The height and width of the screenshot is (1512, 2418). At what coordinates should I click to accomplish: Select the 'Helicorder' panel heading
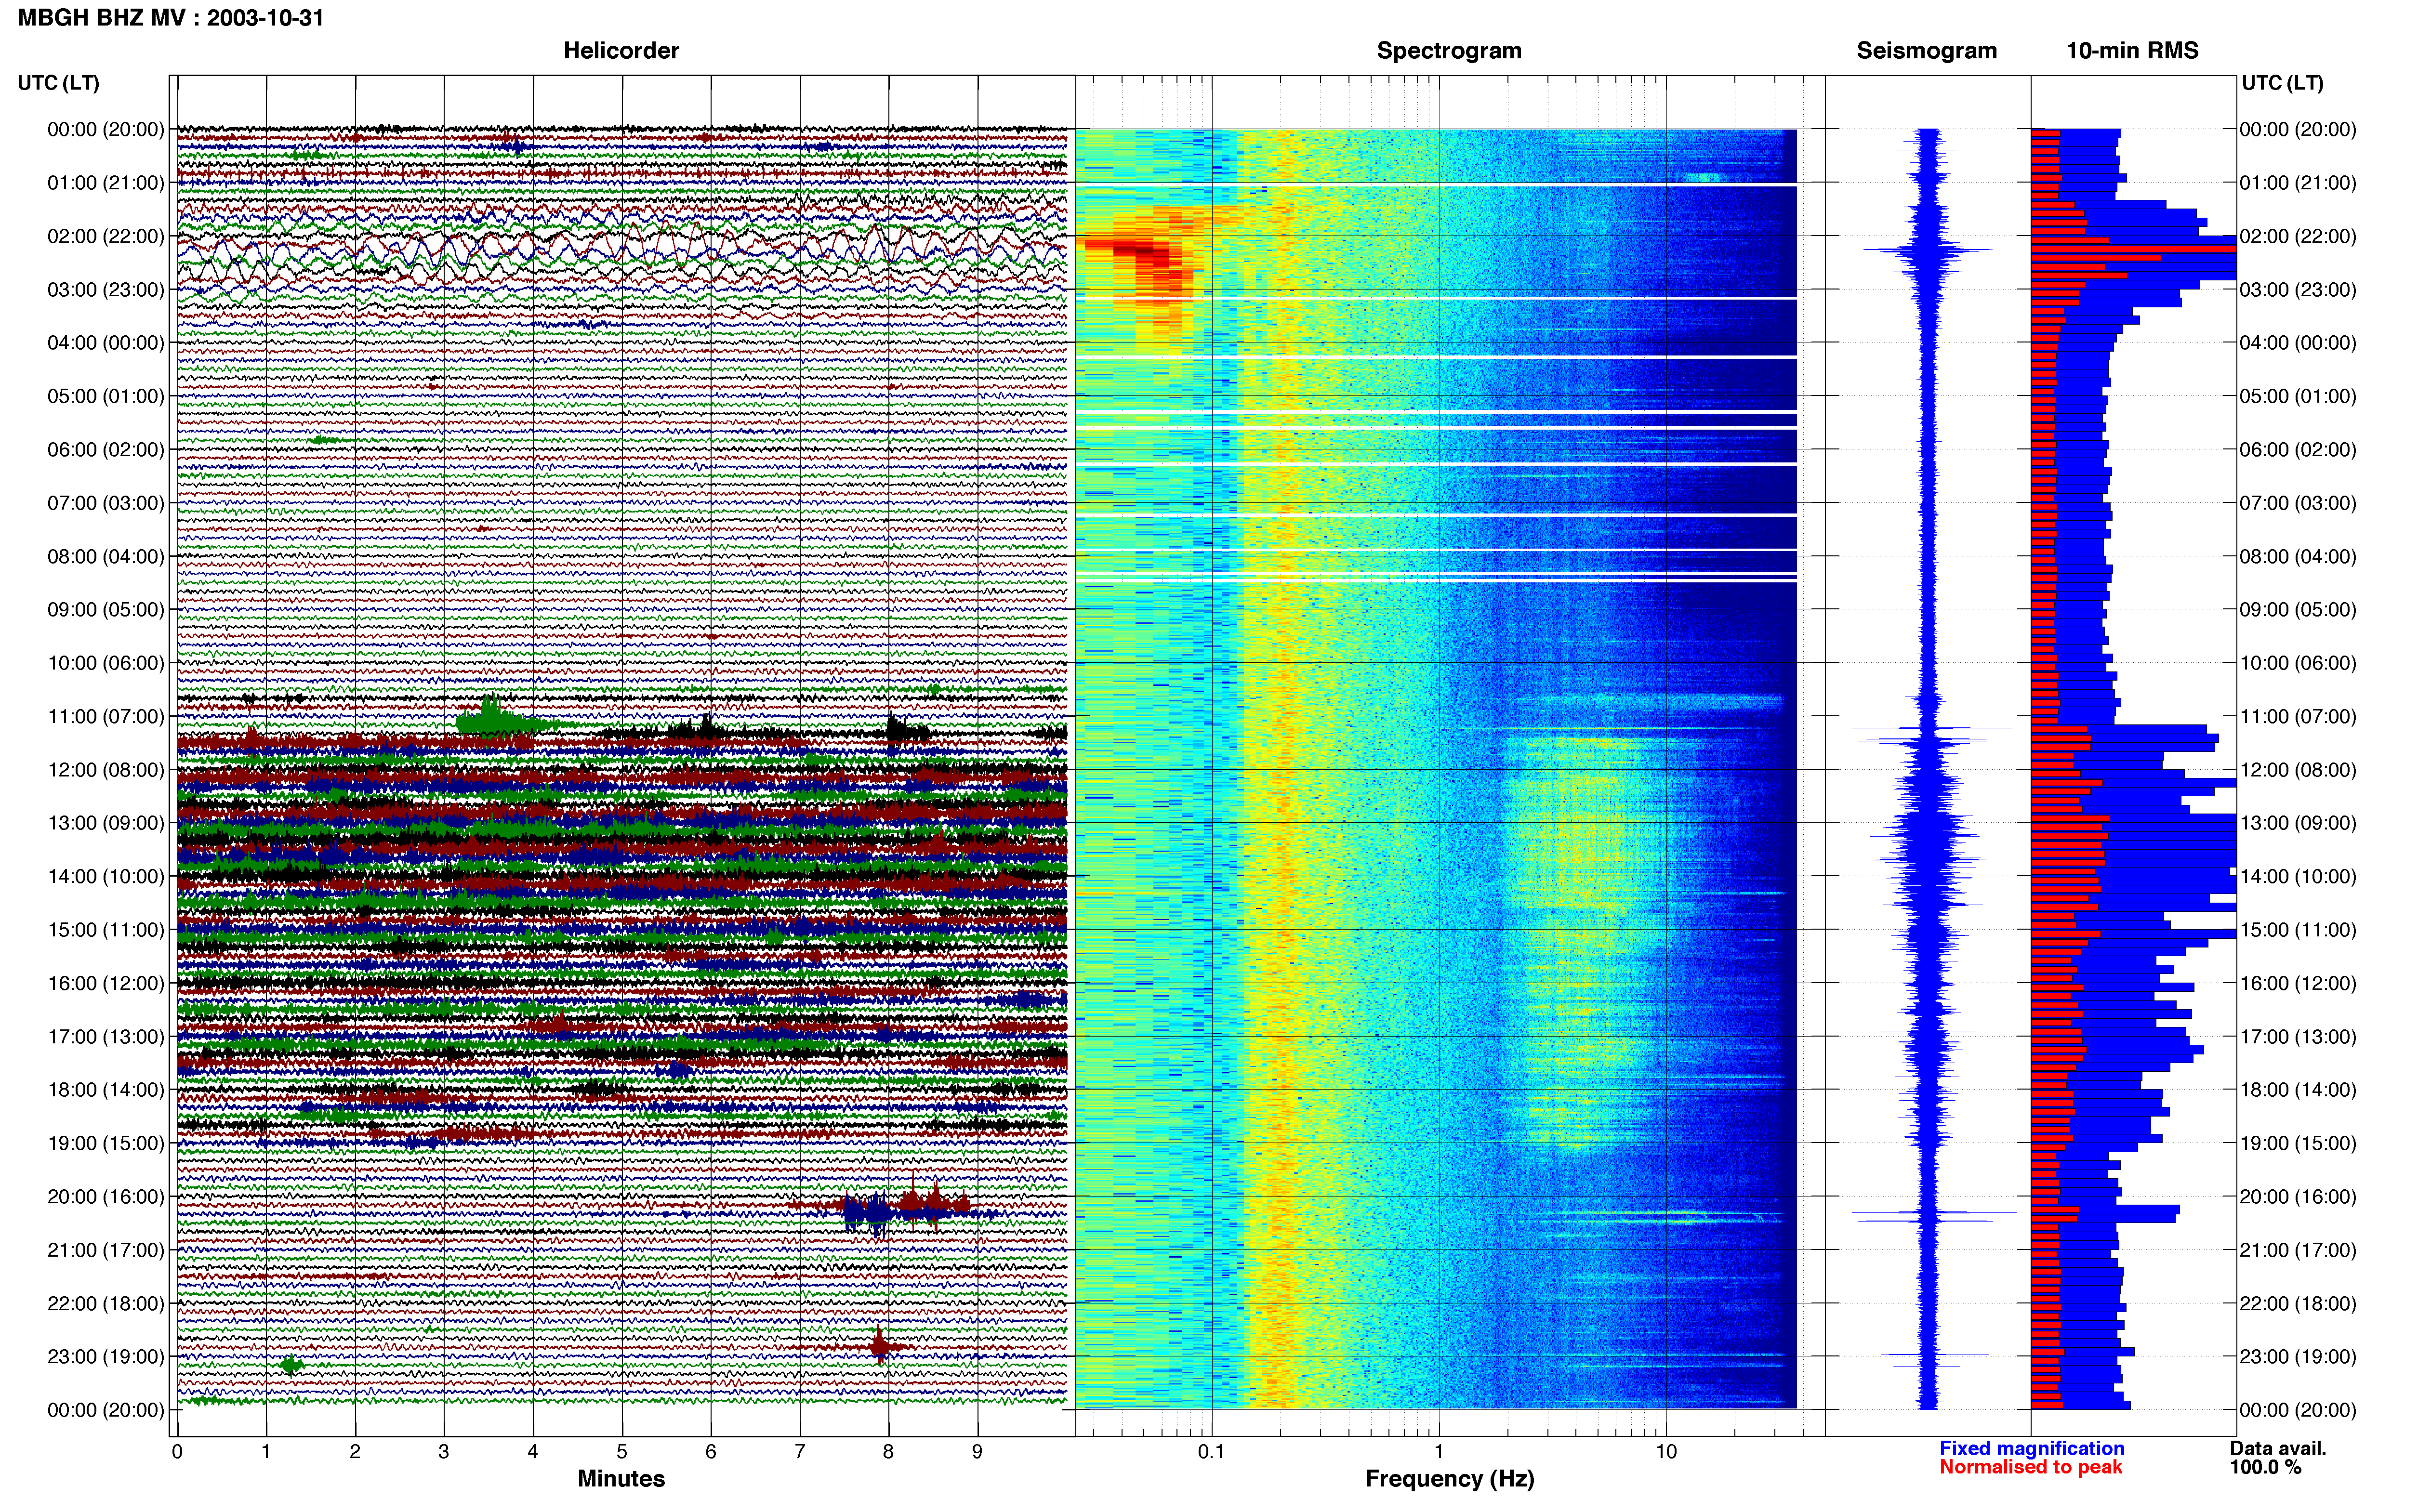tap(621, 51)
